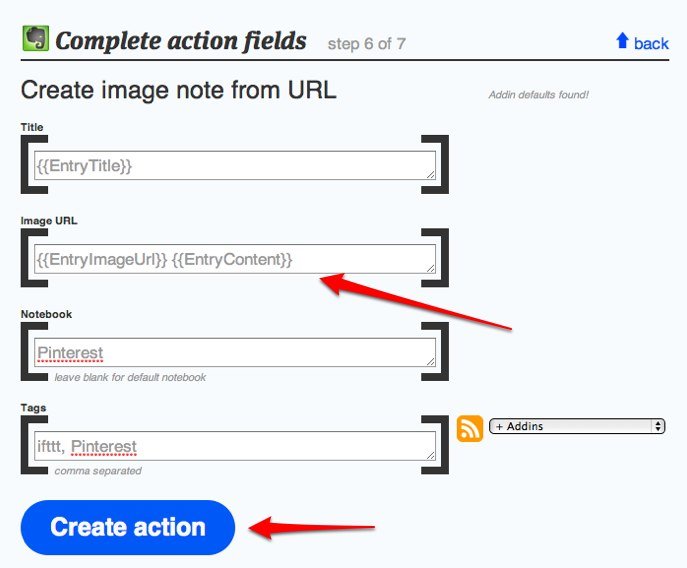Click the "Create image note from URL" title
This screenshot has width=687, height=568.
pos(178,90)
